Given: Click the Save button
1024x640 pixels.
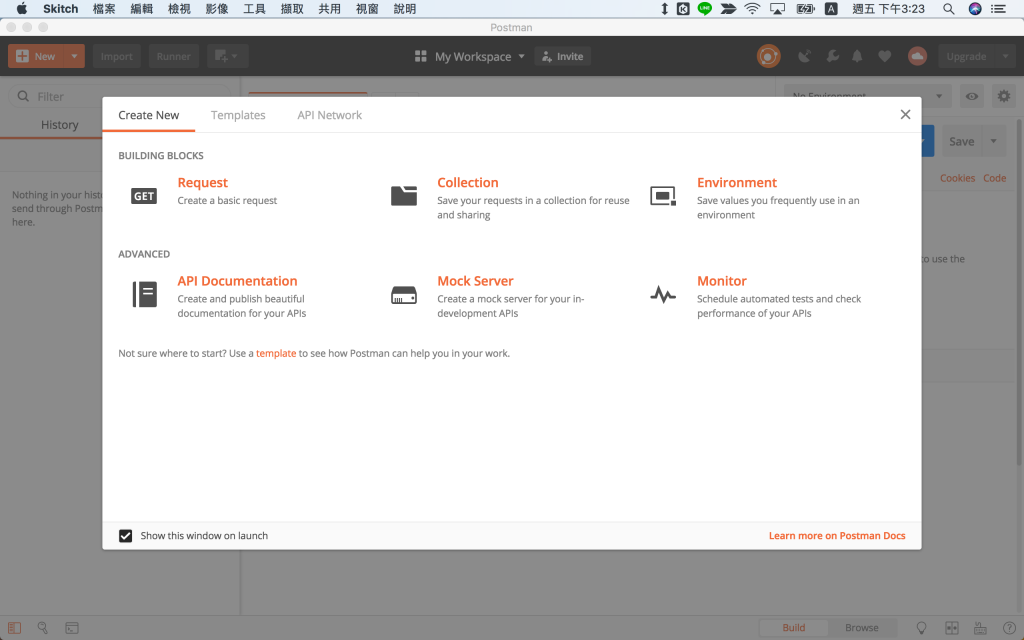Looking at the screenshot, I should click(961, 141).
